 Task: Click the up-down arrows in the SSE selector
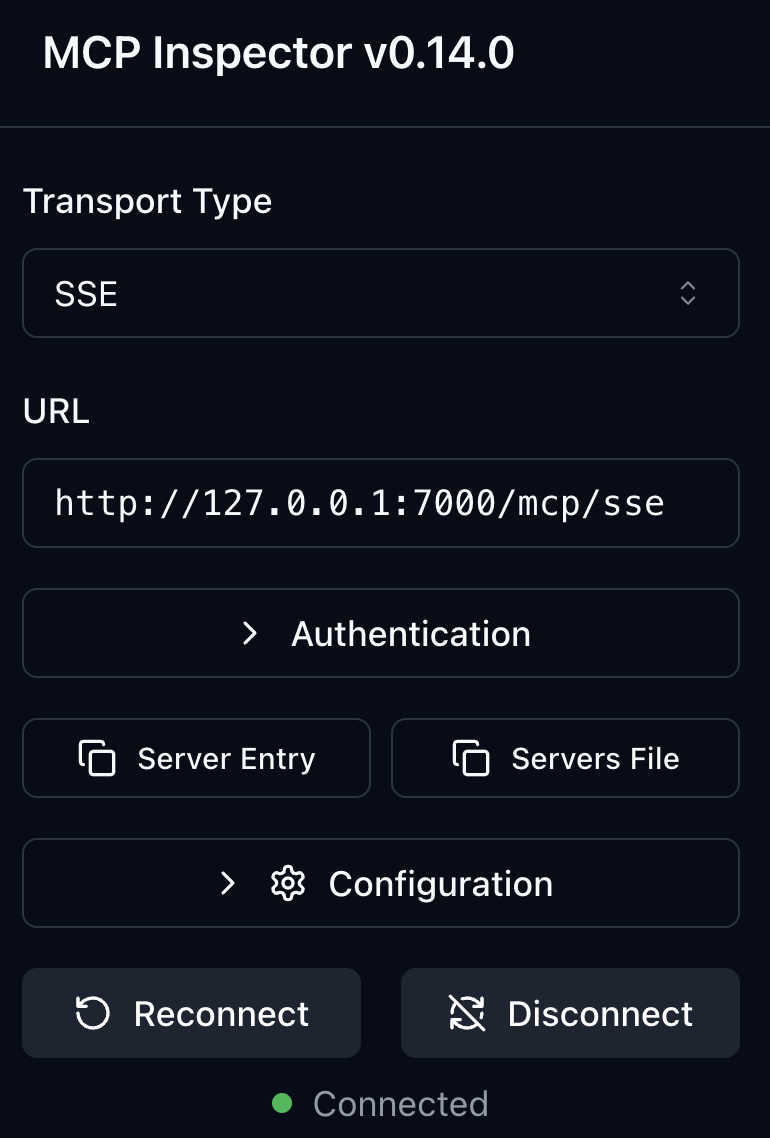[x=688, y=293]
